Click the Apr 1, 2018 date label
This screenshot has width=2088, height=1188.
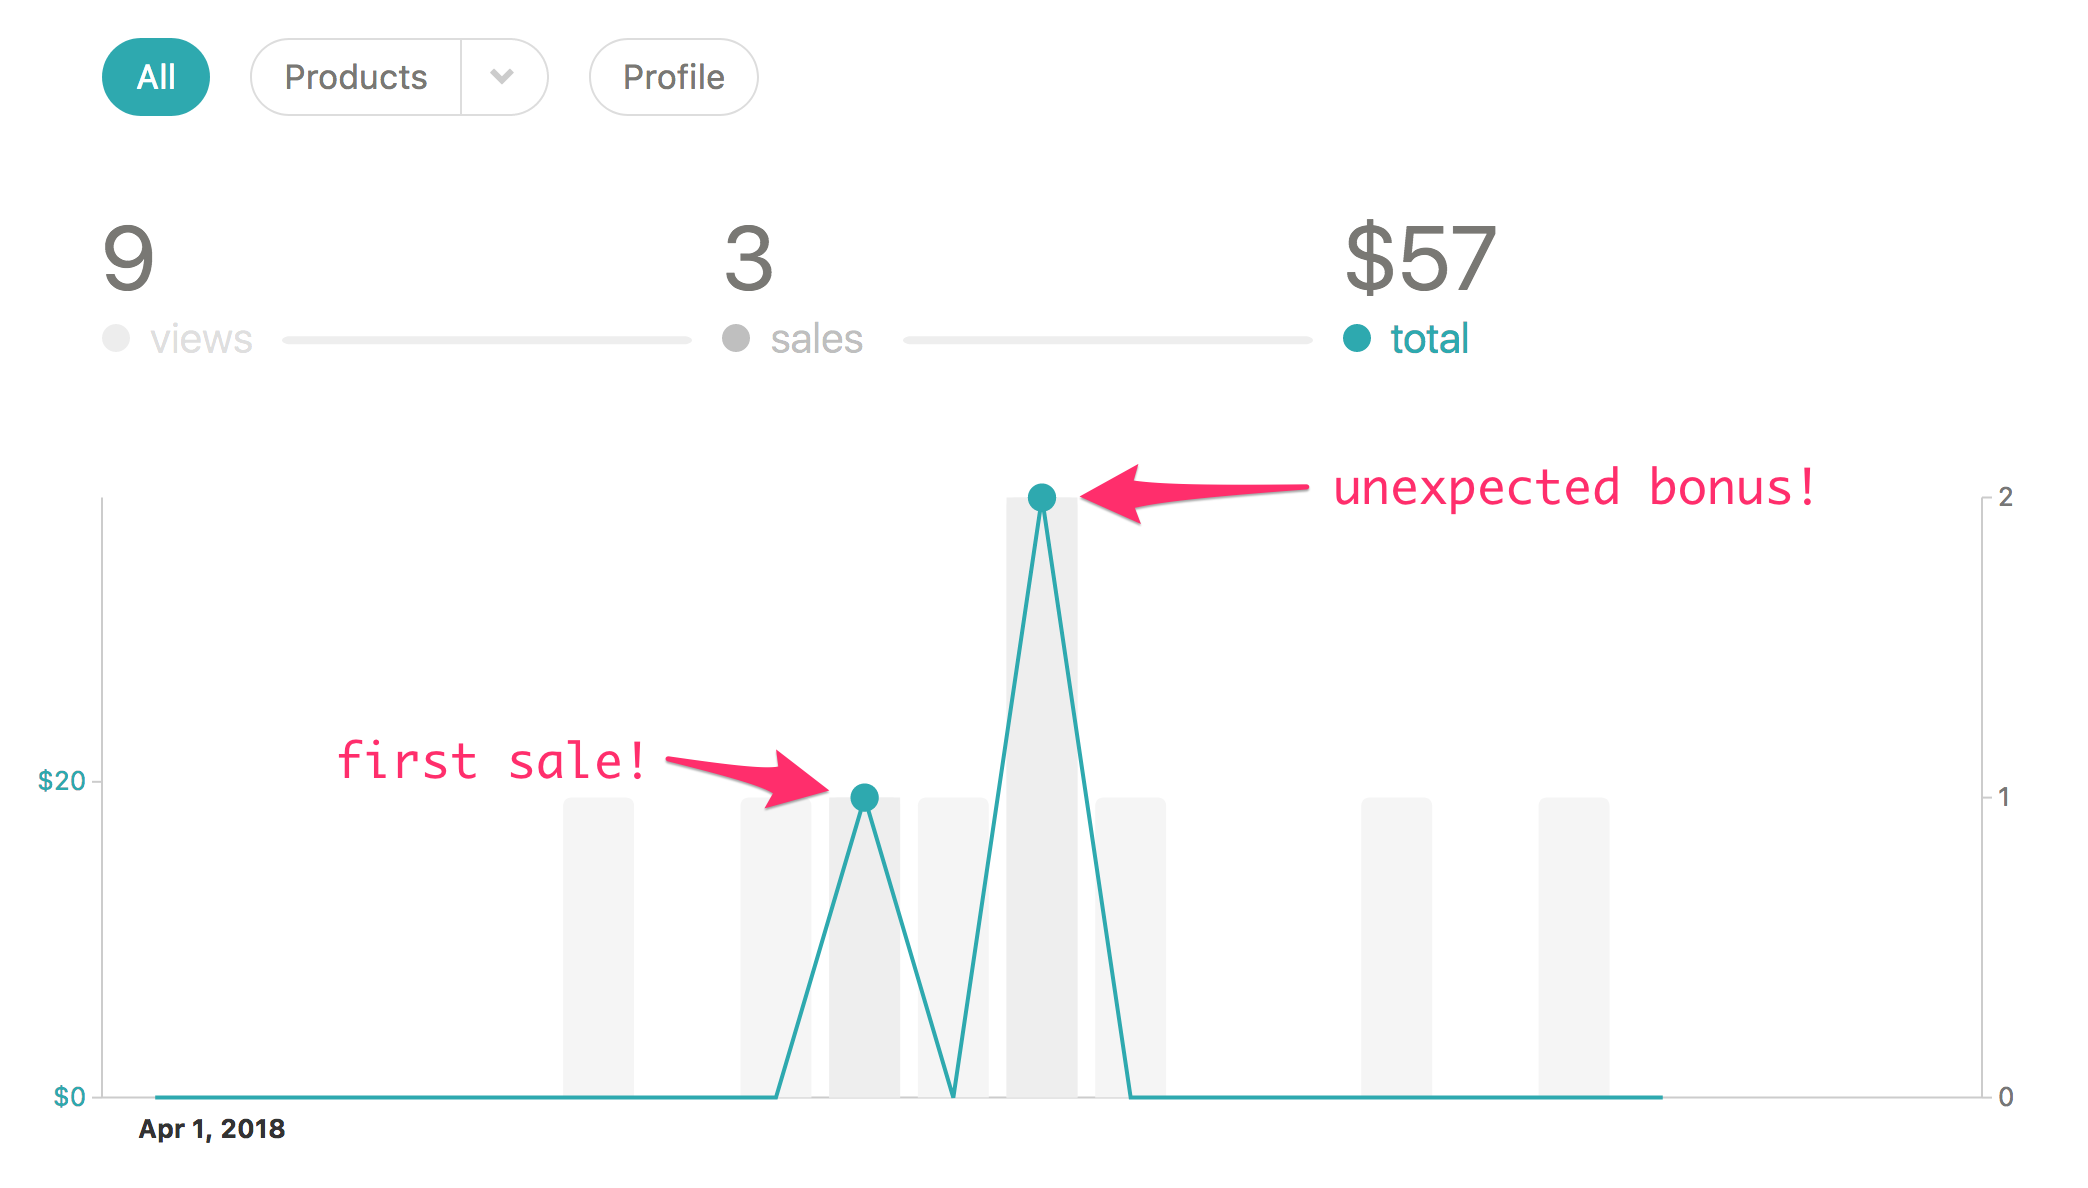point(212,1129)
